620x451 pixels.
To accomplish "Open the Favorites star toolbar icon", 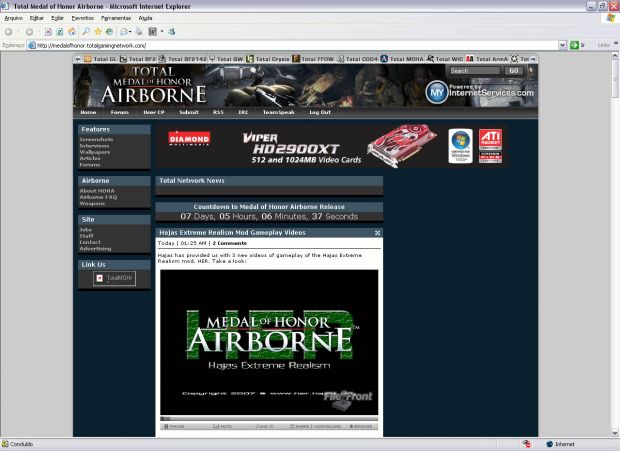I will tap(98, 32).
